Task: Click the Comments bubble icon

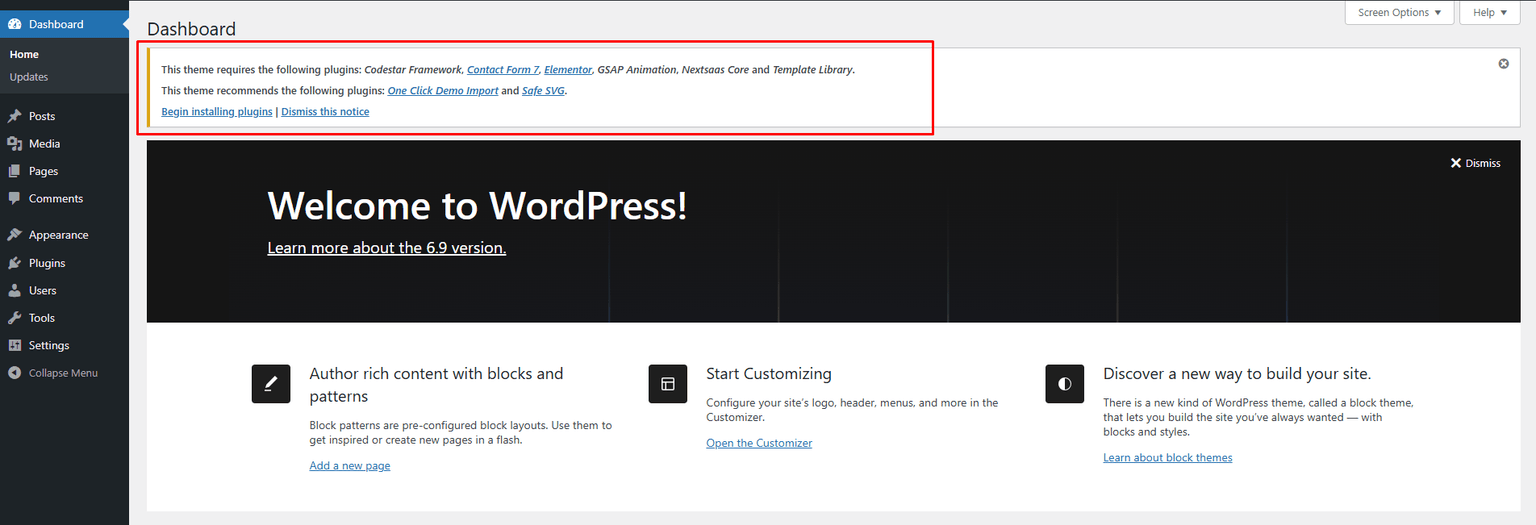Action: tap(14, 199)
